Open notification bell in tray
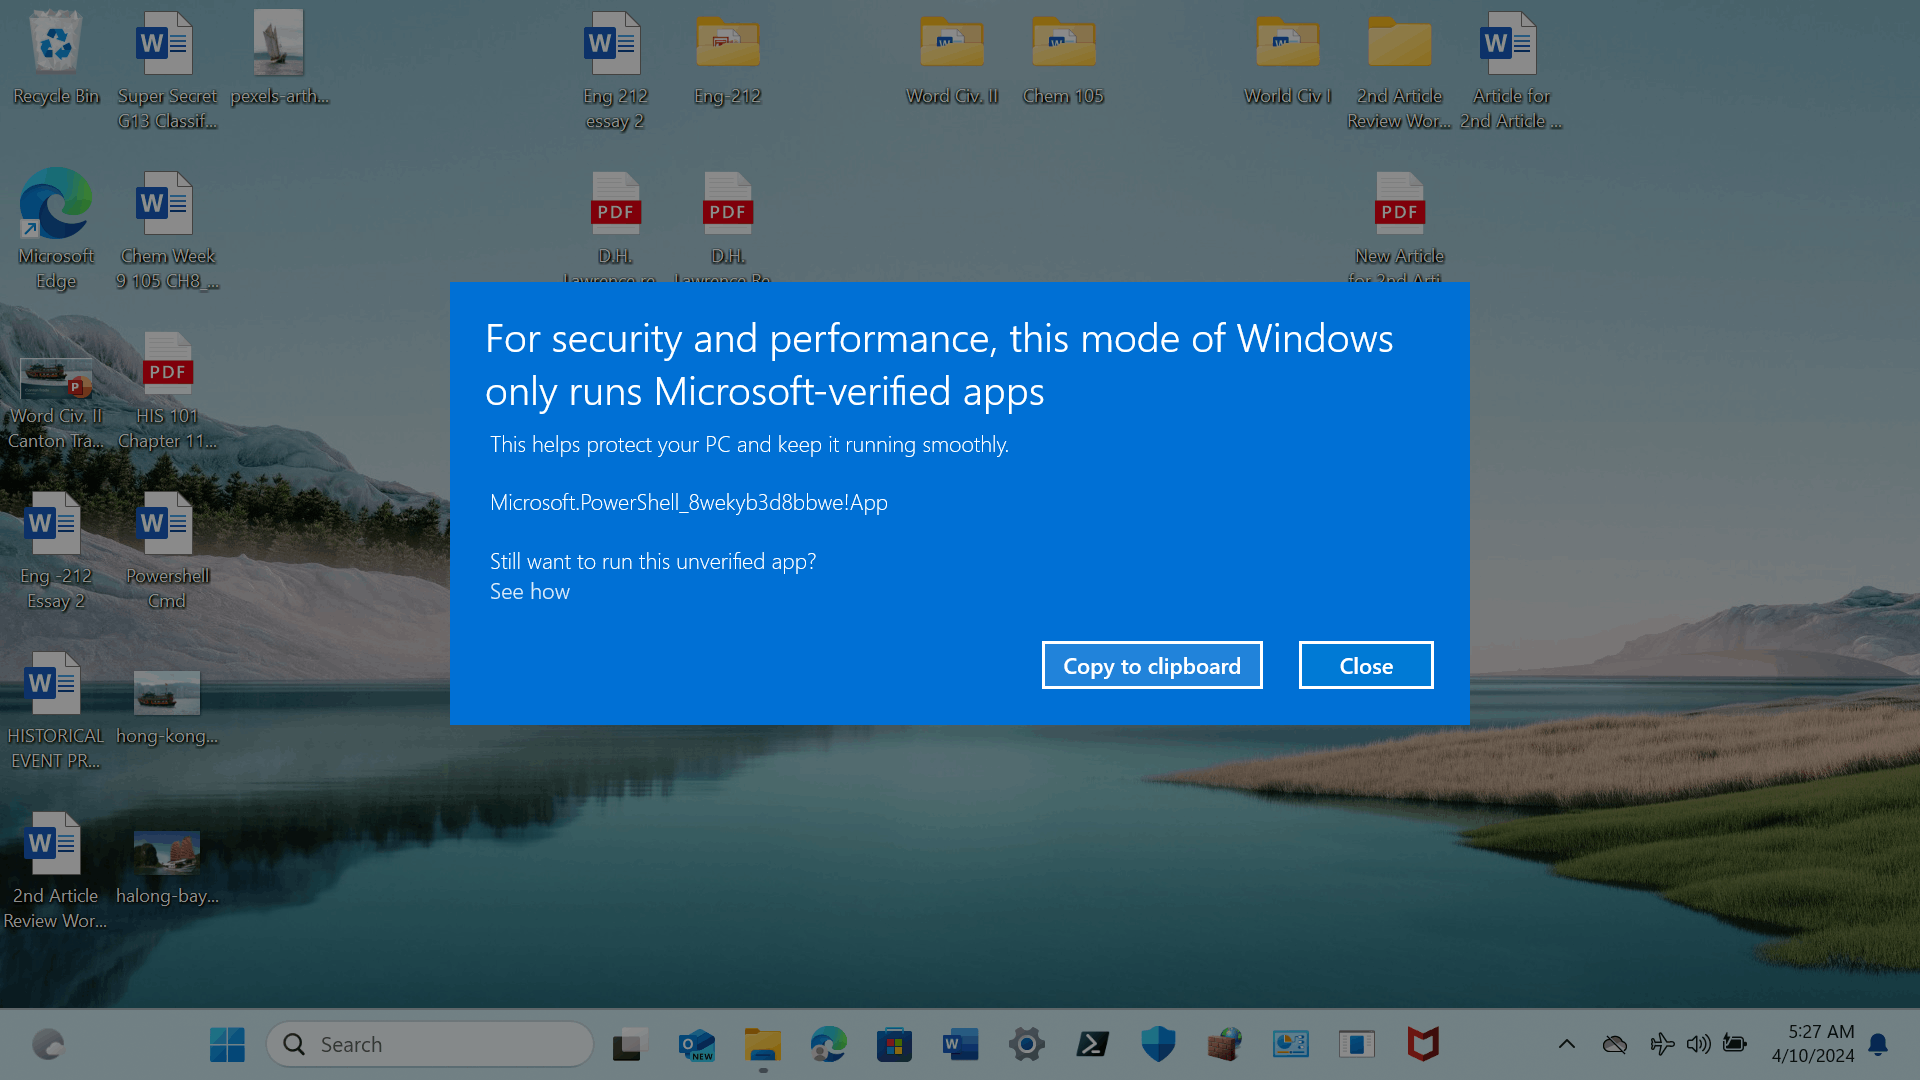The image size is (1920, 1080). pos(1878,1045)
